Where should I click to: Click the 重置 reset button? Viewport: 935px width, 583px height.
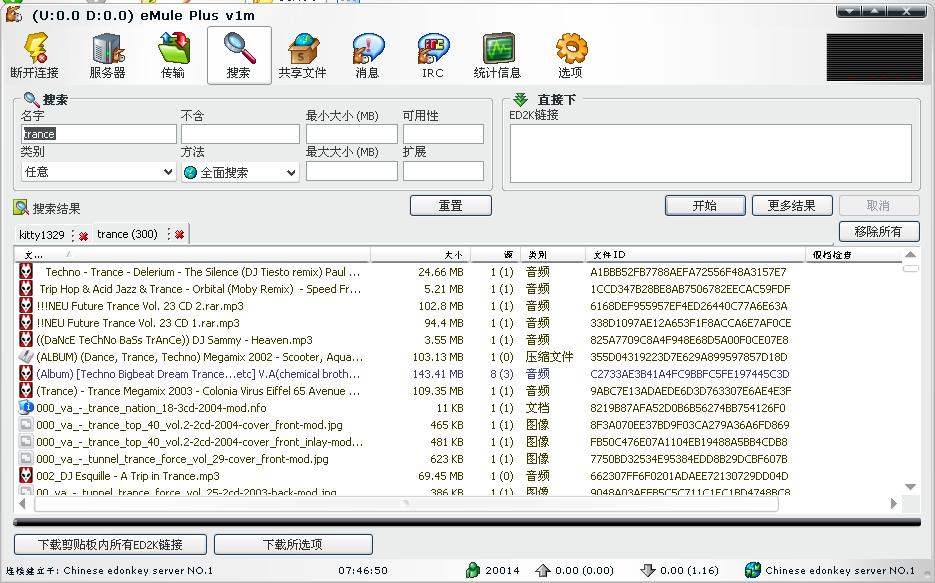(450, 205)
